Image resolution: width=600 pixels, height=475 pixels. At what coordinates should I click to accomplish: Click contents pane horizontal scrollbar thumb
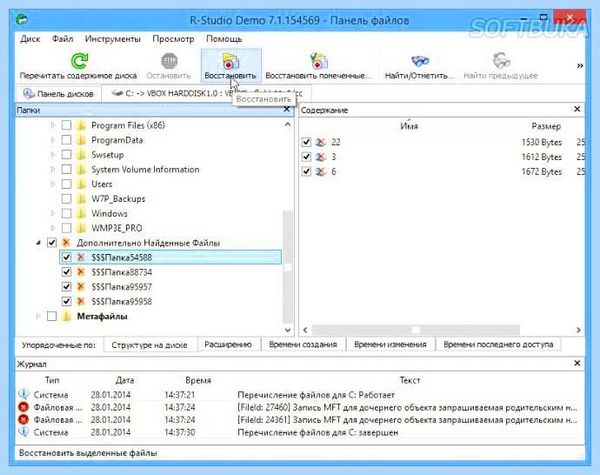(416, 330)
